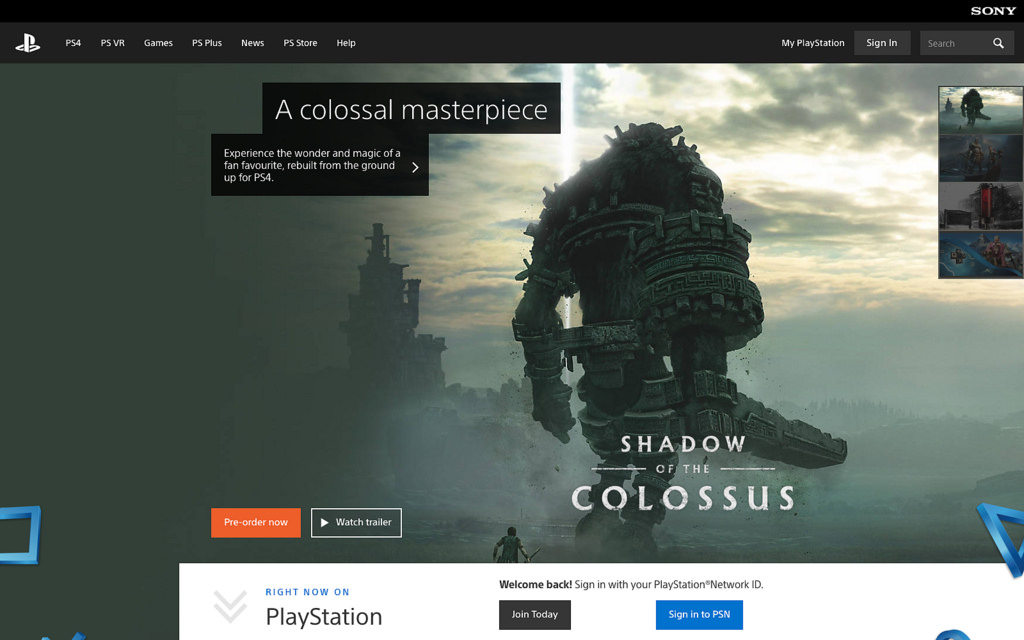The image size is (1024, 640).
Task: Click the Shadow of the Colossus title logo
Action: 683,473
